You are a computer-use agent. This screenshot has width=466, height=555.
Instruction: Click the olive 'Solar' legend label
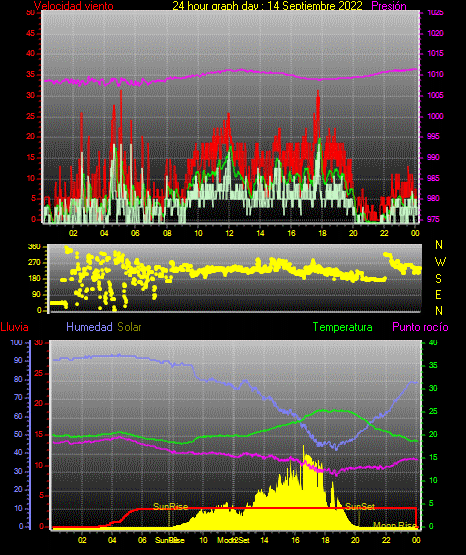[x=130, y=327]
